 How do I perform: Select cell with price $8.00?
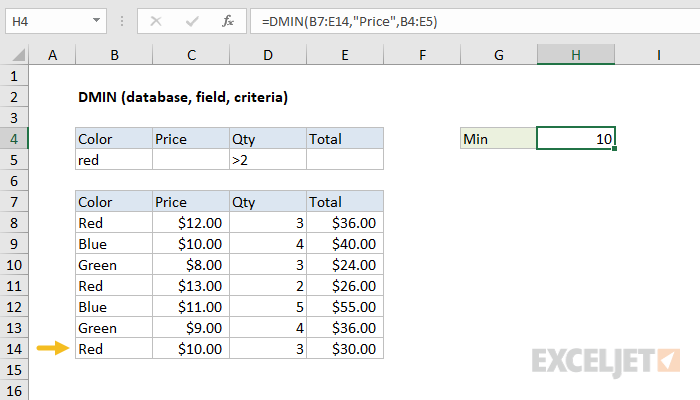191,265
